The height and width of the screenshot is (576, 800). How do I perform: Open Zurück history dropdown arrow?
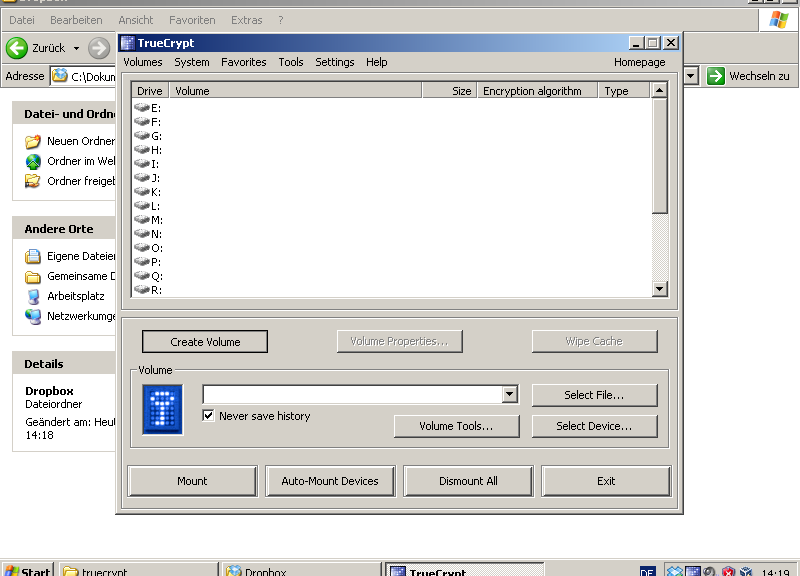[76, 48]
